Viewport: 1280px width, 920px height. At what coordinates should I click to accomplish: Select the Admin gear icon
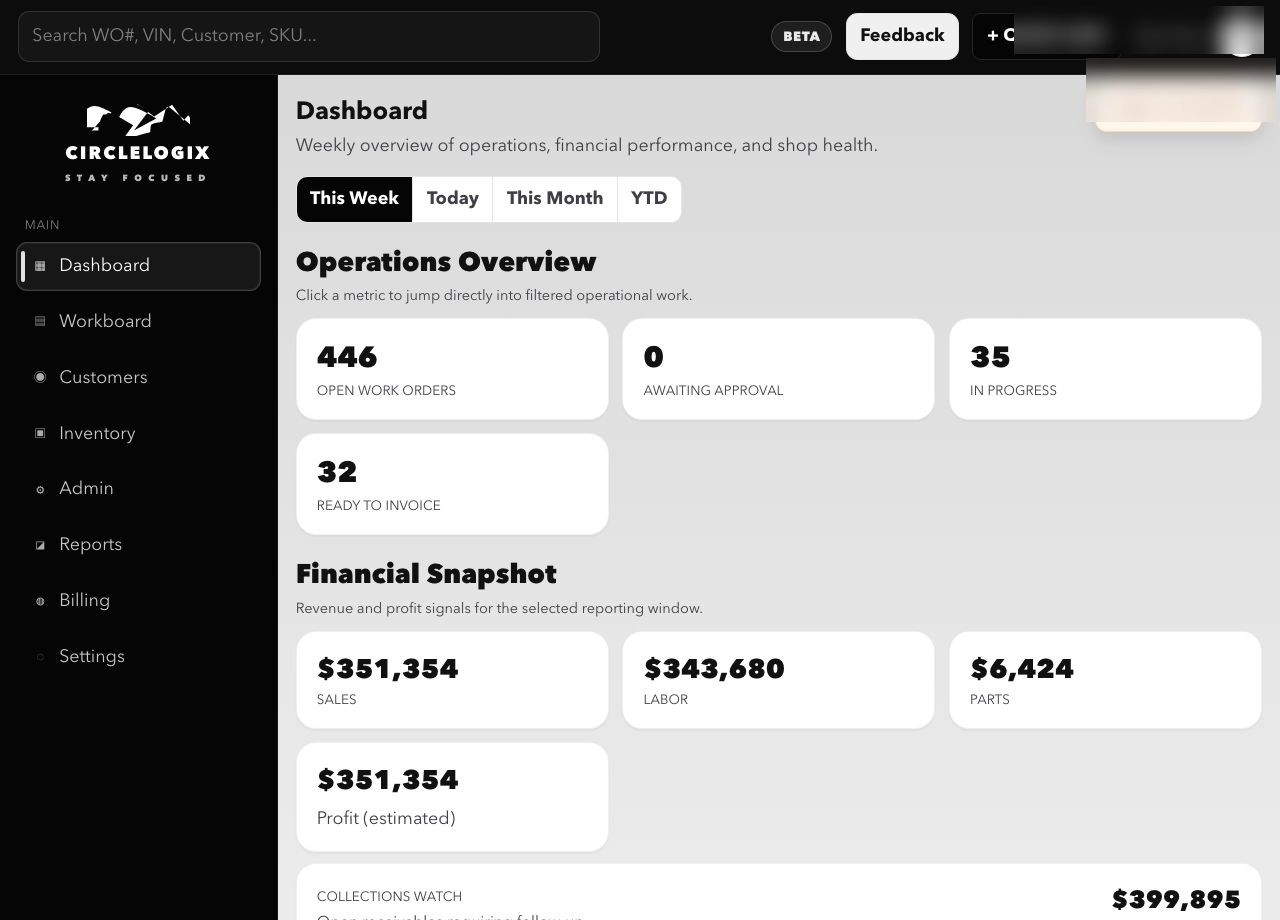[40, 489]
